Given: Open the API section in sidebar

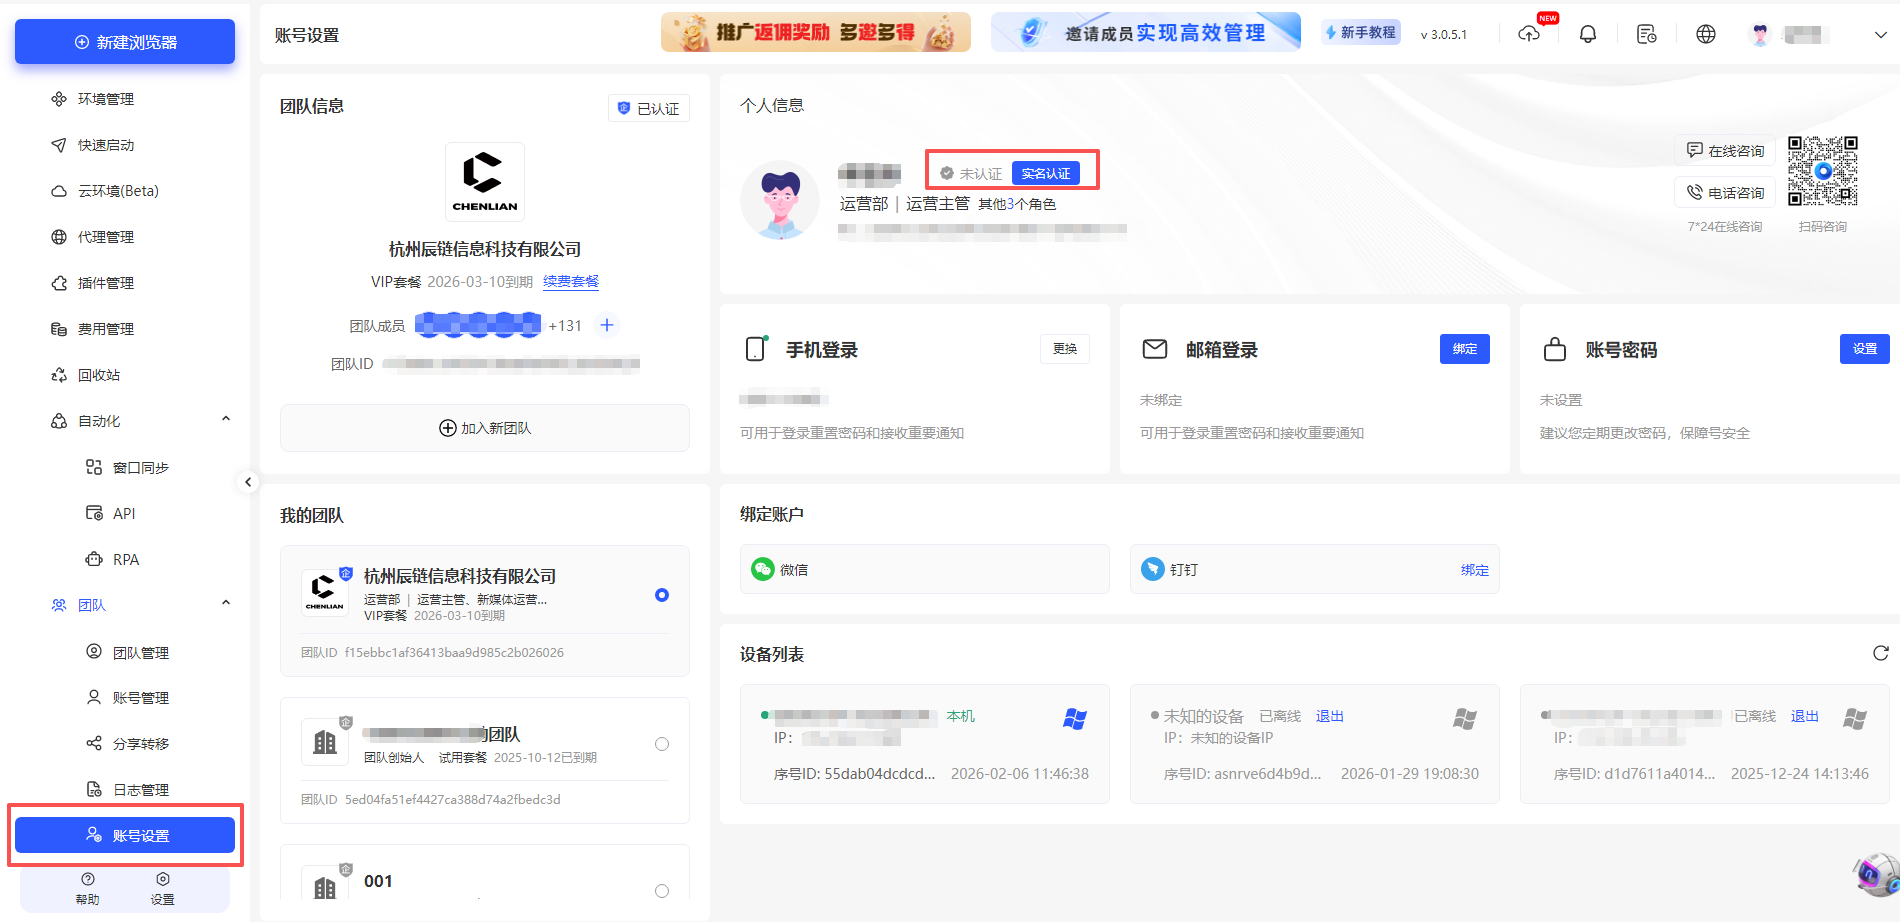Looking at the screenshot, I should [x=124, y=512].
